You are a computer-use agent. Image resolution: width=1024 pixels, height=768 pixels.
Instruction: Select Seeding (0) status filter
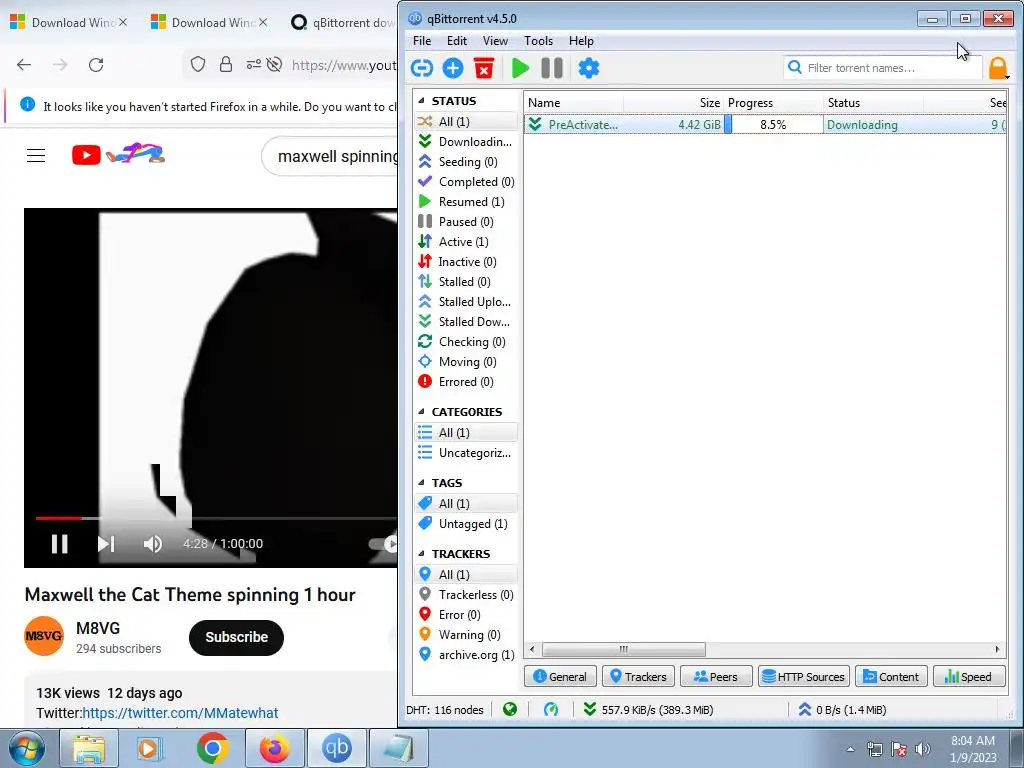[x=466, y=161]
